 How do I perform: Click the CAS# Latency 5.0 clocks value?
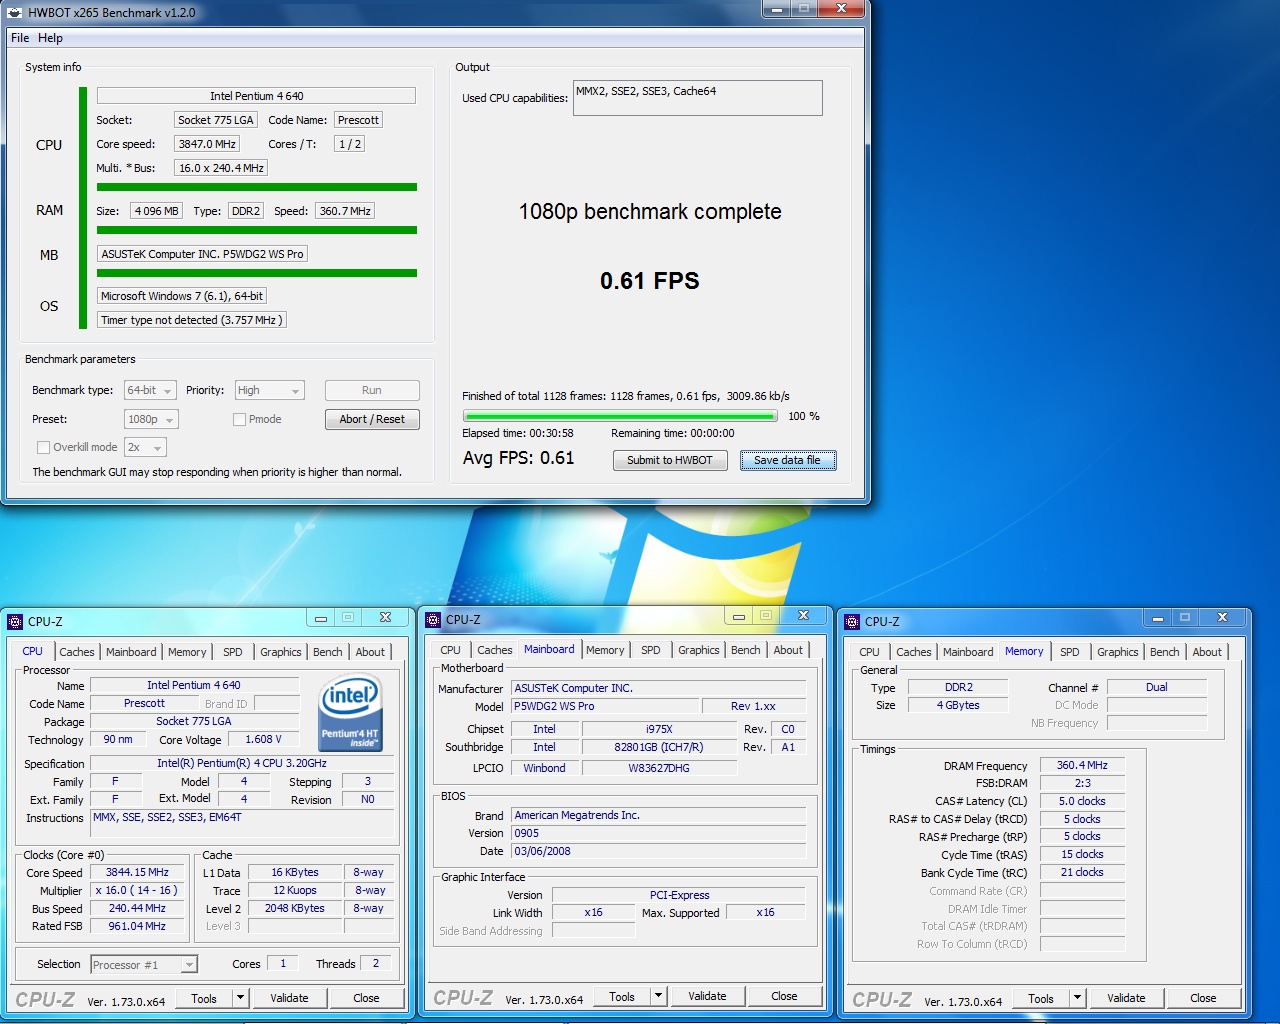tap(1082, 801)
